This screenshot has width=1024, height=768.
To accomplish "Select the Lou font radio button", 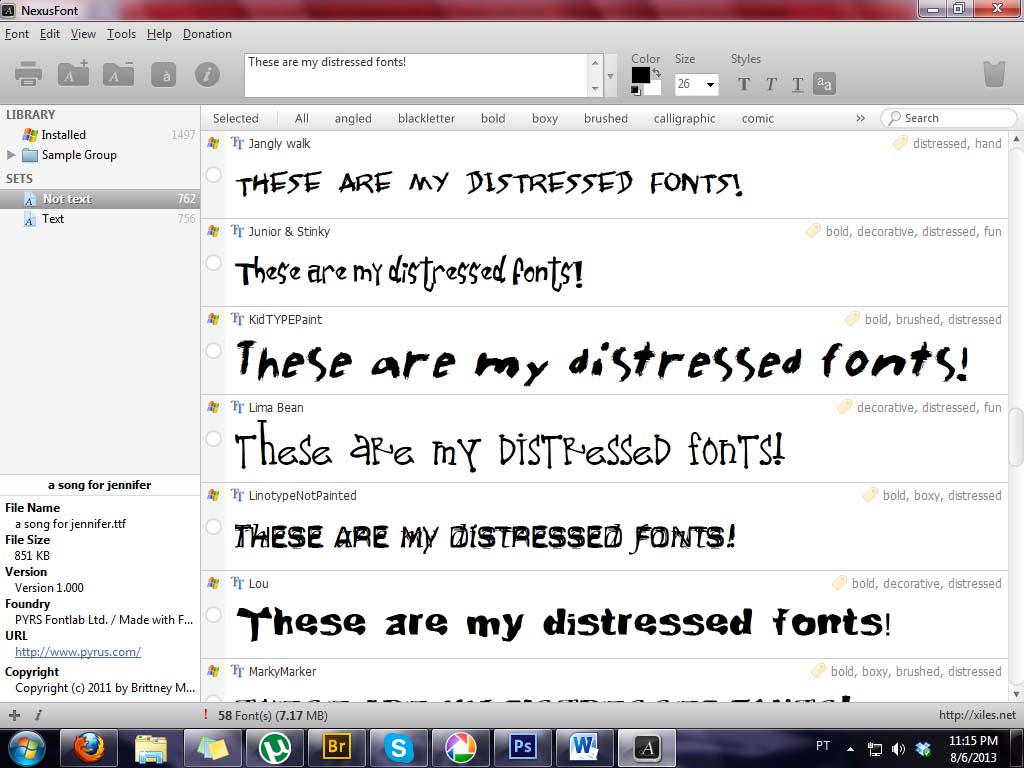I will (x=214, y=615).
